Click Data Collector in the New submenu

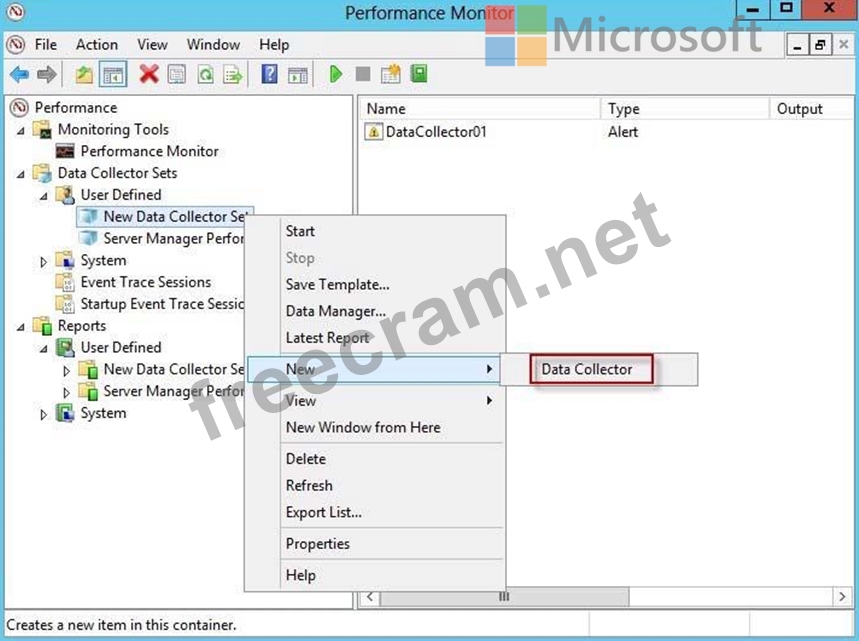[587, 369]
